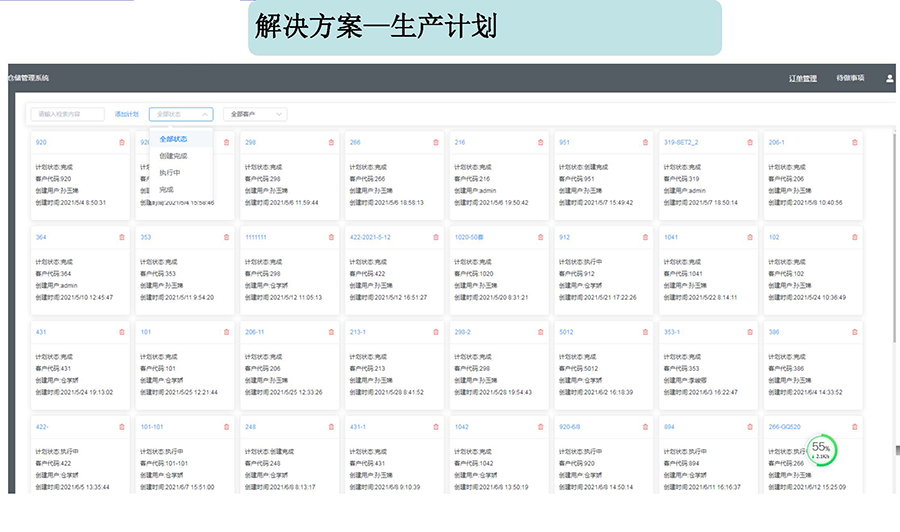Delete plan 1111111 with its trash icon
The height and width of the screenshot is (532, 900).
click(331, 237)
